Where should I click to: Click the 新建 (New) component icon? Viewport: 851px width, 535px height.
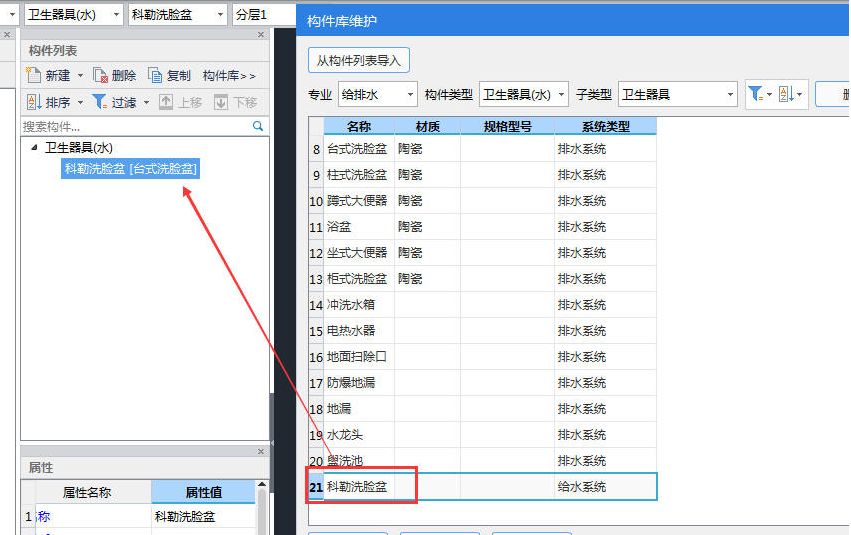[33, 76]
